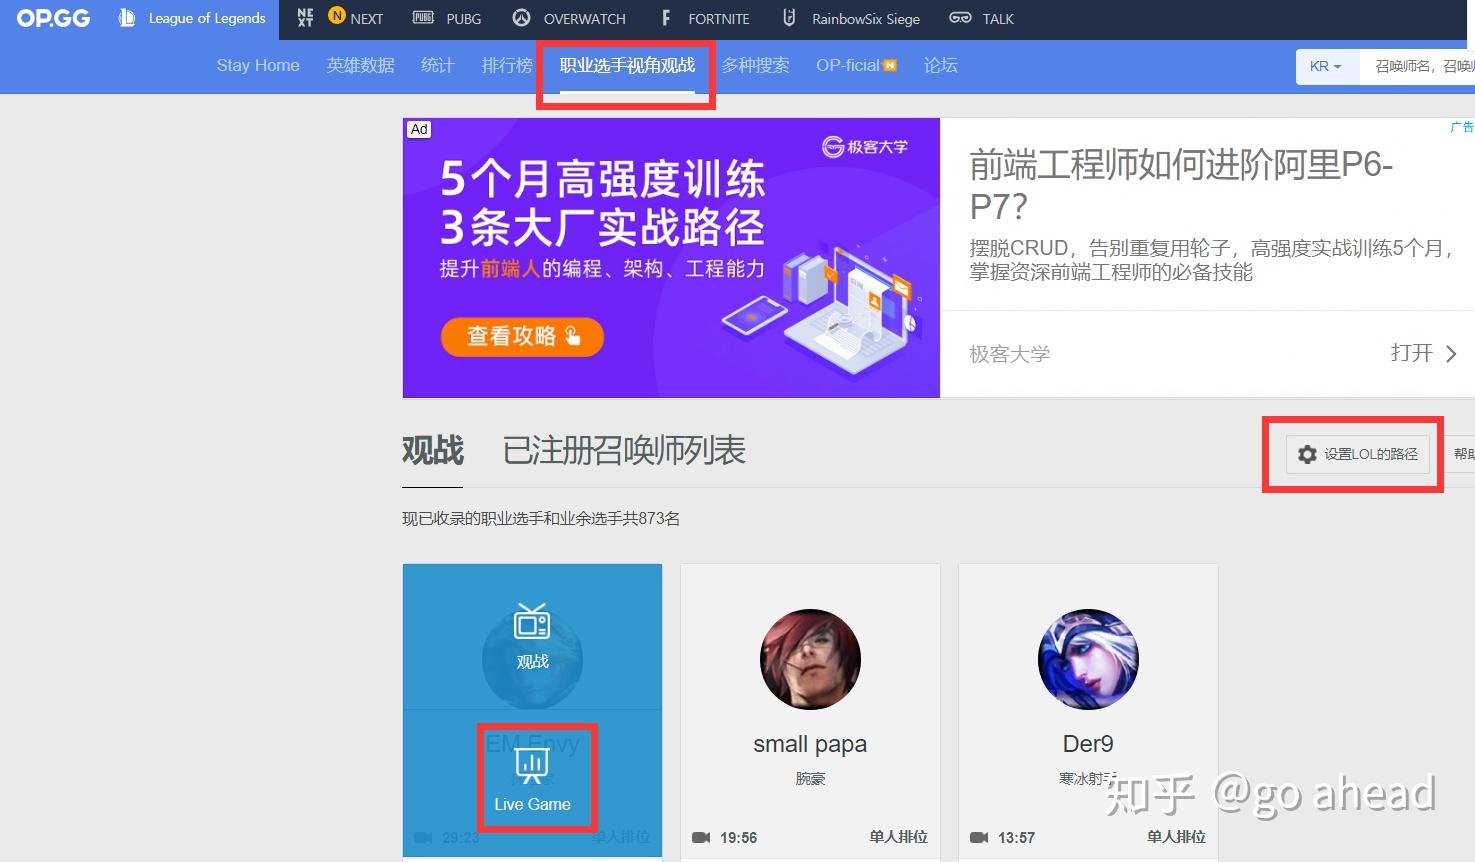
Task: Click the 现已收录的职业选手和业余选手共873名 text
Action: point(541,518)
